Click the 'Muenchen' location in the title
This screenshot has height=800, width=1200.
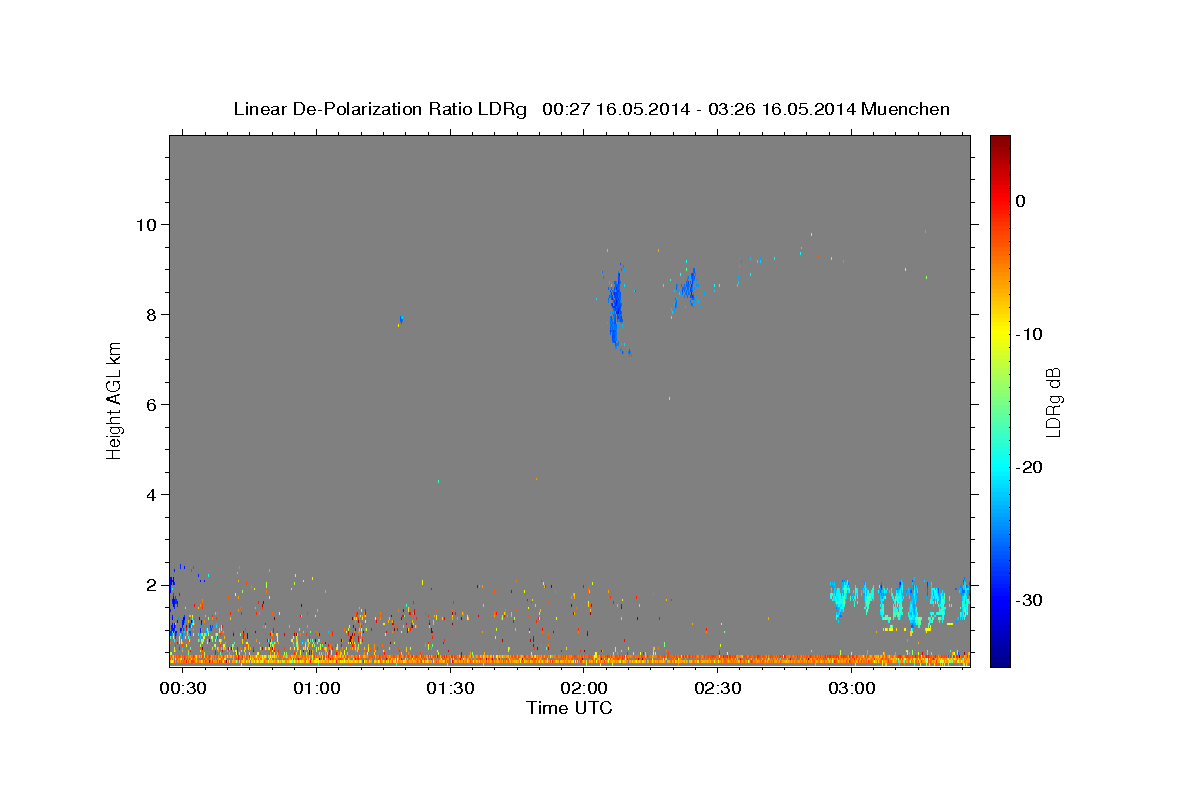point(905,109)
